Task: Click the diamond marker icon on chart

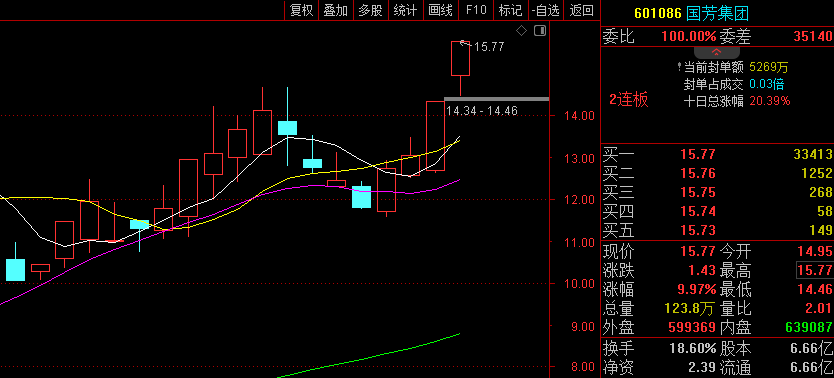Action: coord(522,31)
